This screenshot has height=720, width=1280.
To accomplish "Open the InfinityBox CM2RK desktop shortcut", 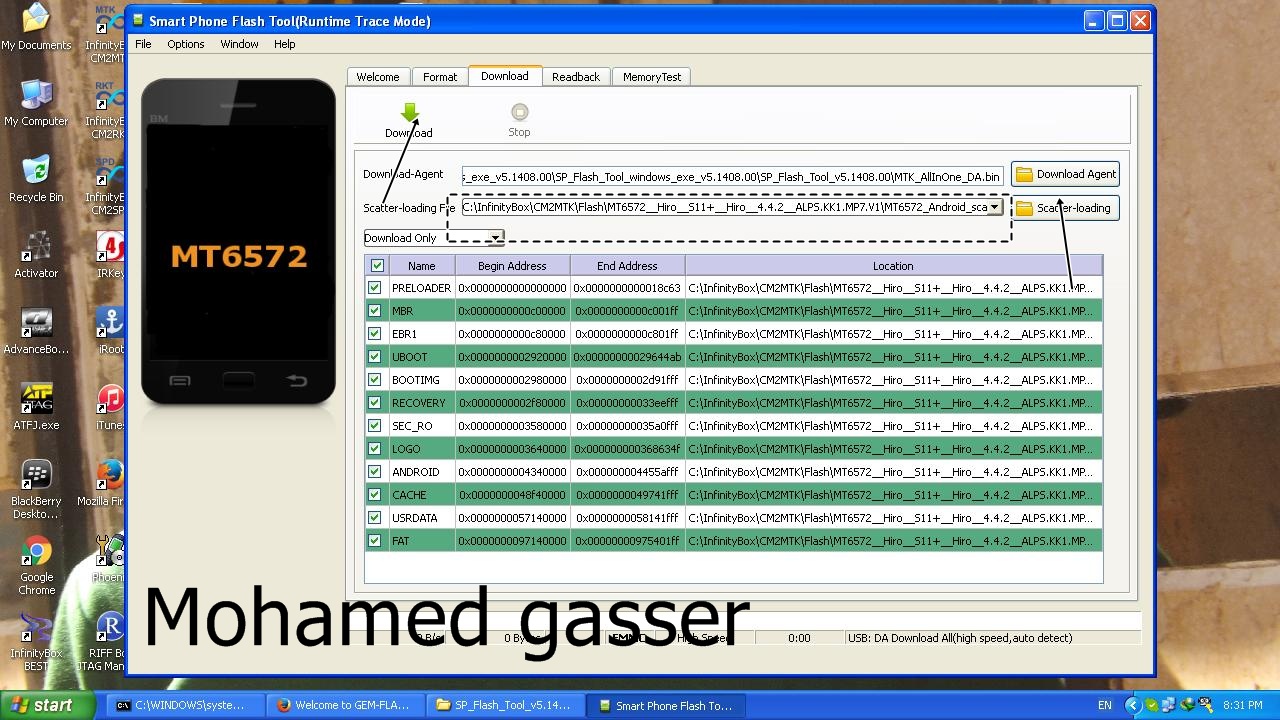I will (105, 110).
